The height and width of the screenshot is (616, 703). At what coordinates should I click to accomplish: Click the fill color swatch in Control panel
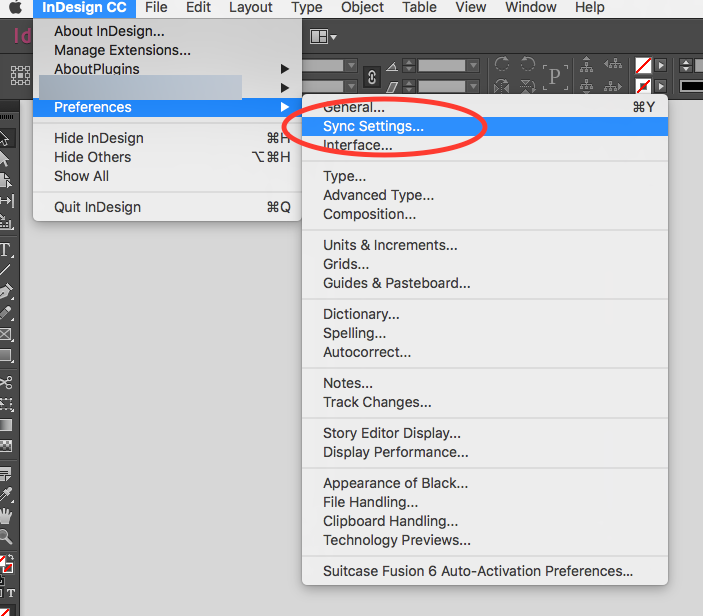[643, 65]
